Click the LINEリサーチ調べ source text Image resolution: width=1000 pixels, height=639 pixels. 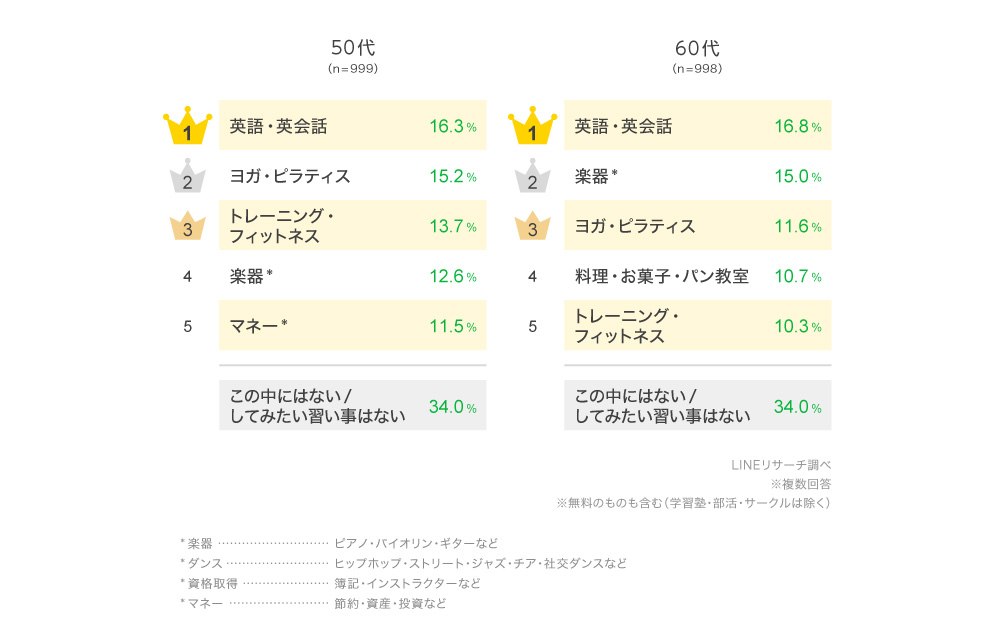point(781,465)
